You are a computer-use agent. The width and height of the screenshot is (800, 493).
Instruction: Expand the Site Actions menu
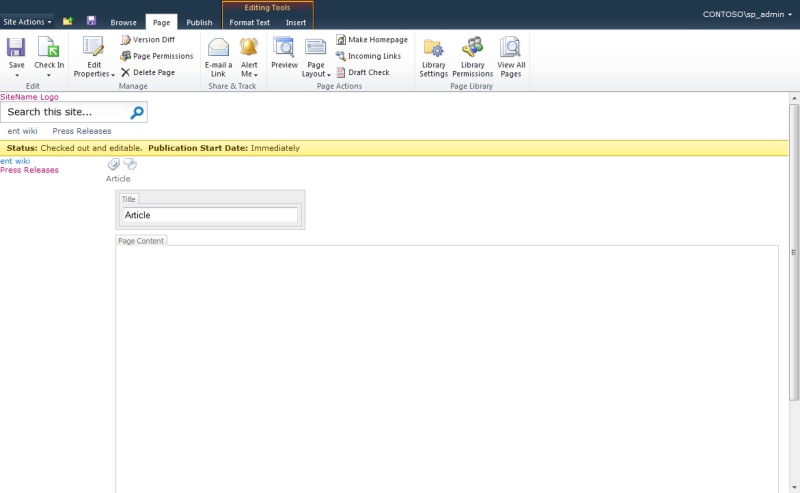27,22
